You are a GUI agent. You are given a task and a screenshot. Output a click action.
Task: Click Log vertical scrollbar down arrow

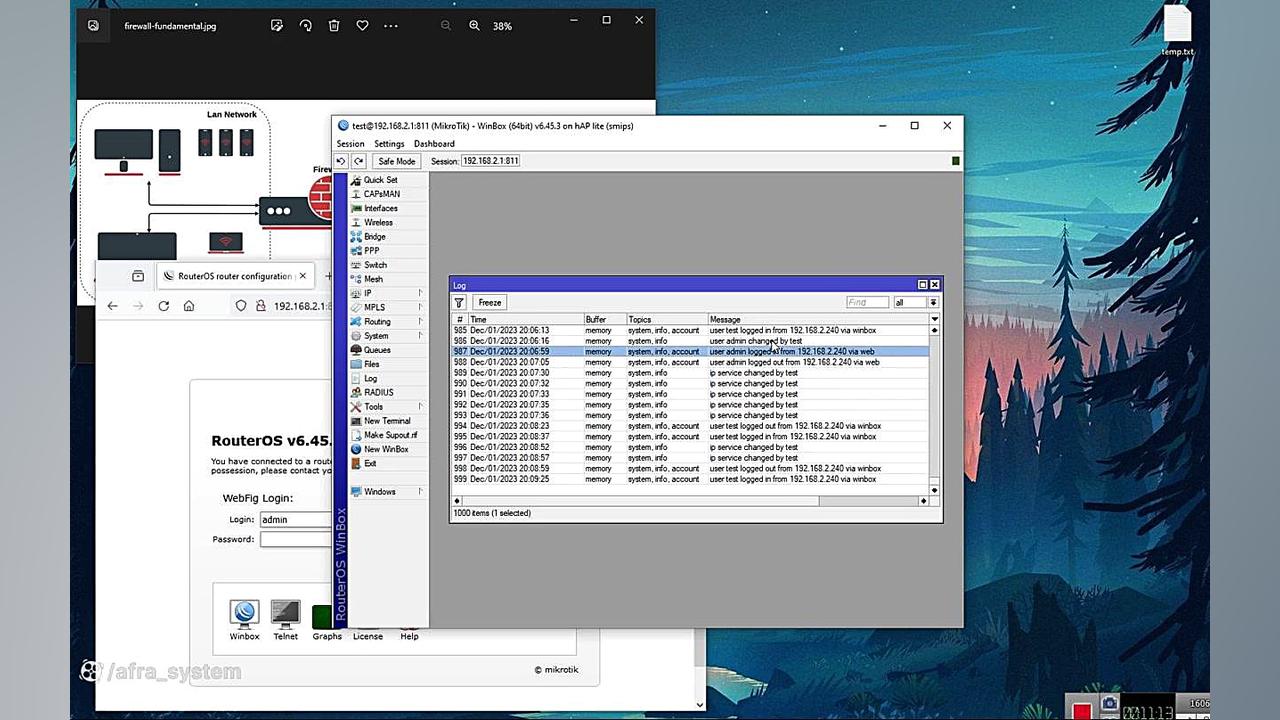click(935, 490)
